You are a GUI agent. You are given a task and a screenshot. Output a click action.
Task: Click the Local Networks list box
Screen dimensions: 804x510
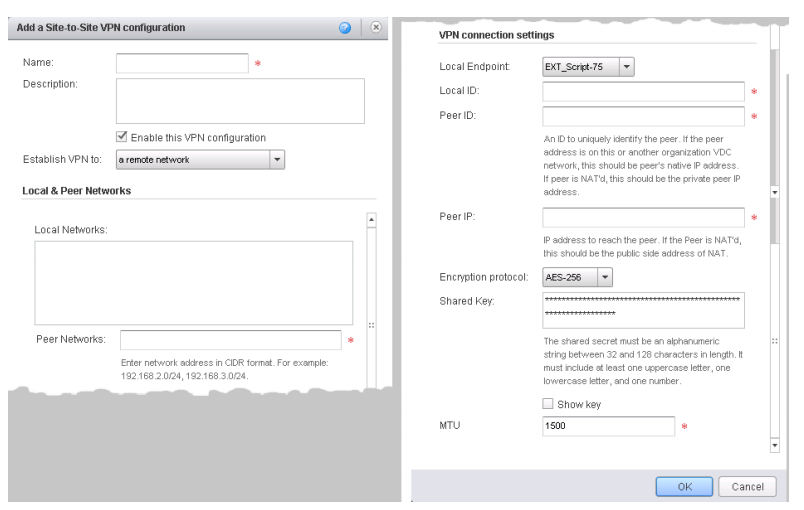pos(193,283)
